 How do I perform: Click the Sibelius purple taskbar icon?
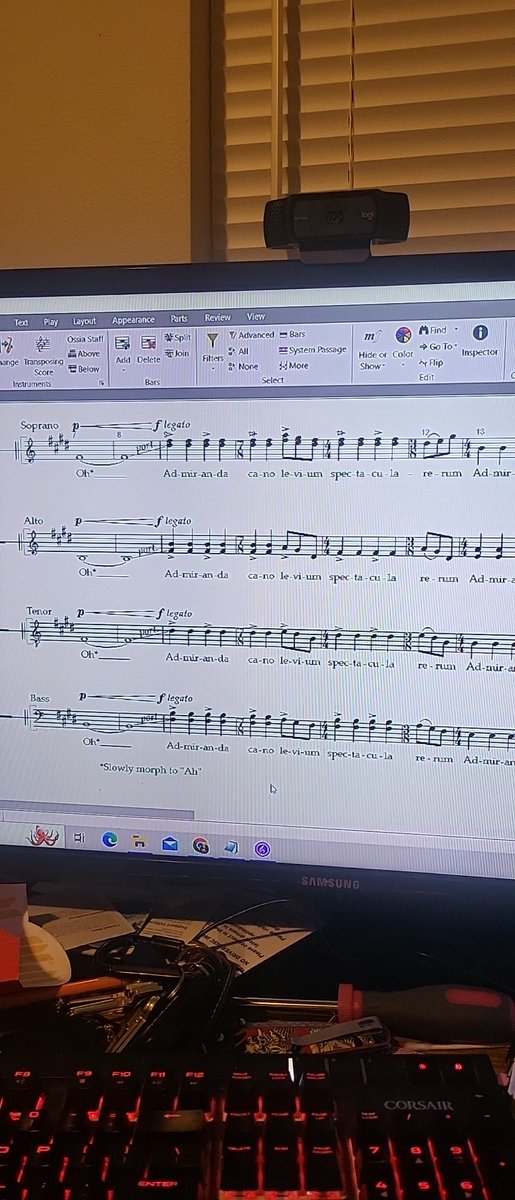click(x=262, y=849)
